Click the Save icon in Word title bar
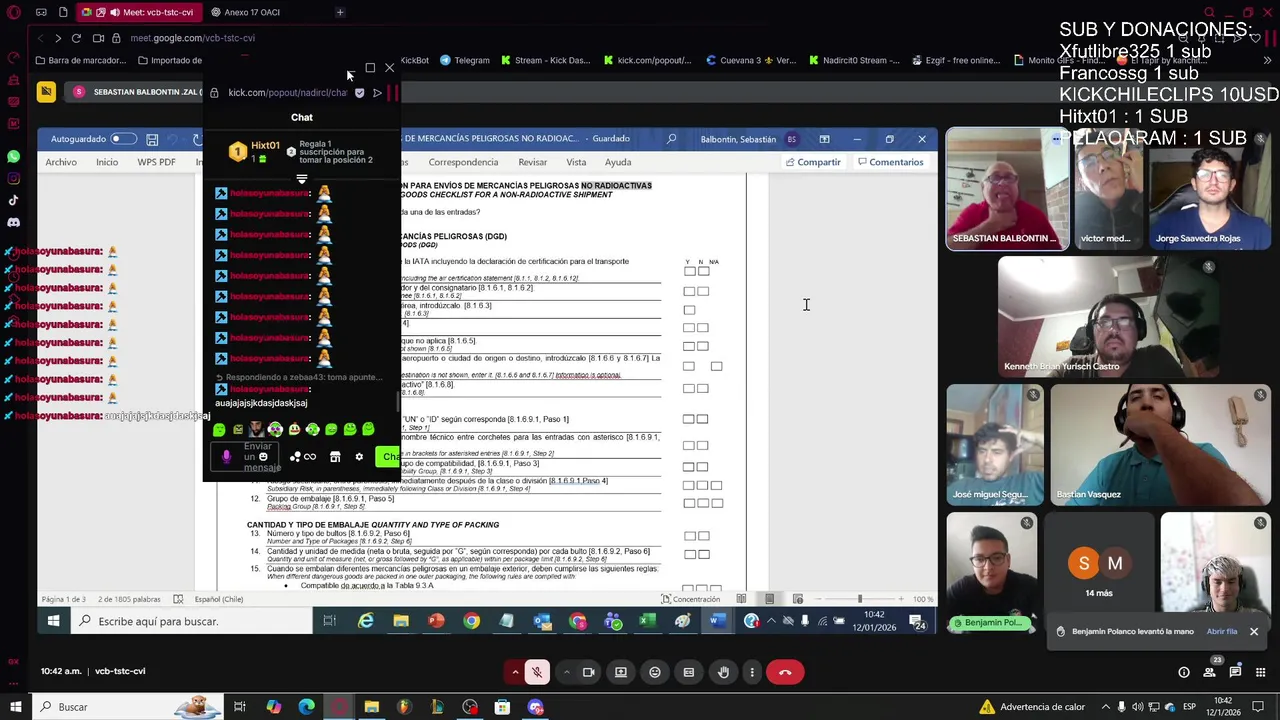The width and height of the screenshot is (1280, 720). 152,139
